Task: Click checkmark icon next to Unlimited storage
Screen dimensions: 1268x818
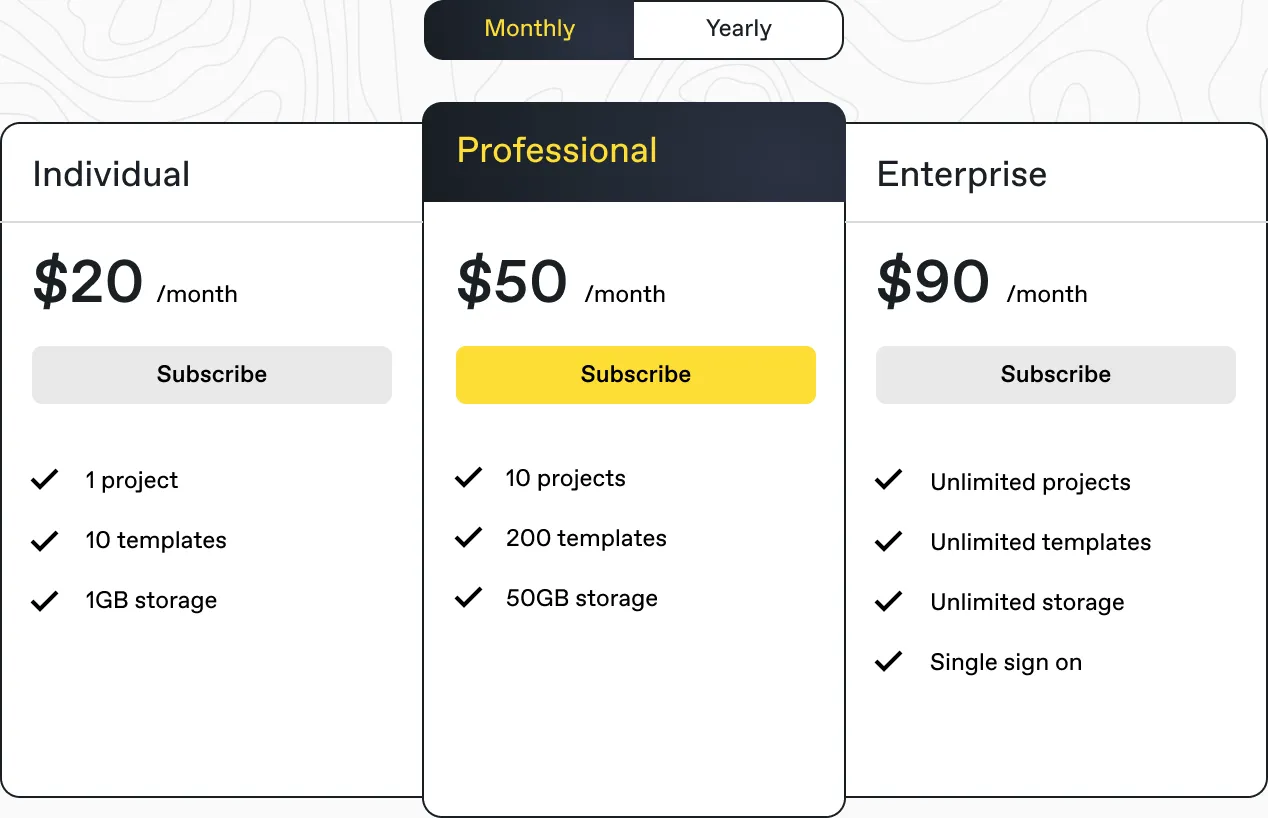Action: (x=889, y=602)
